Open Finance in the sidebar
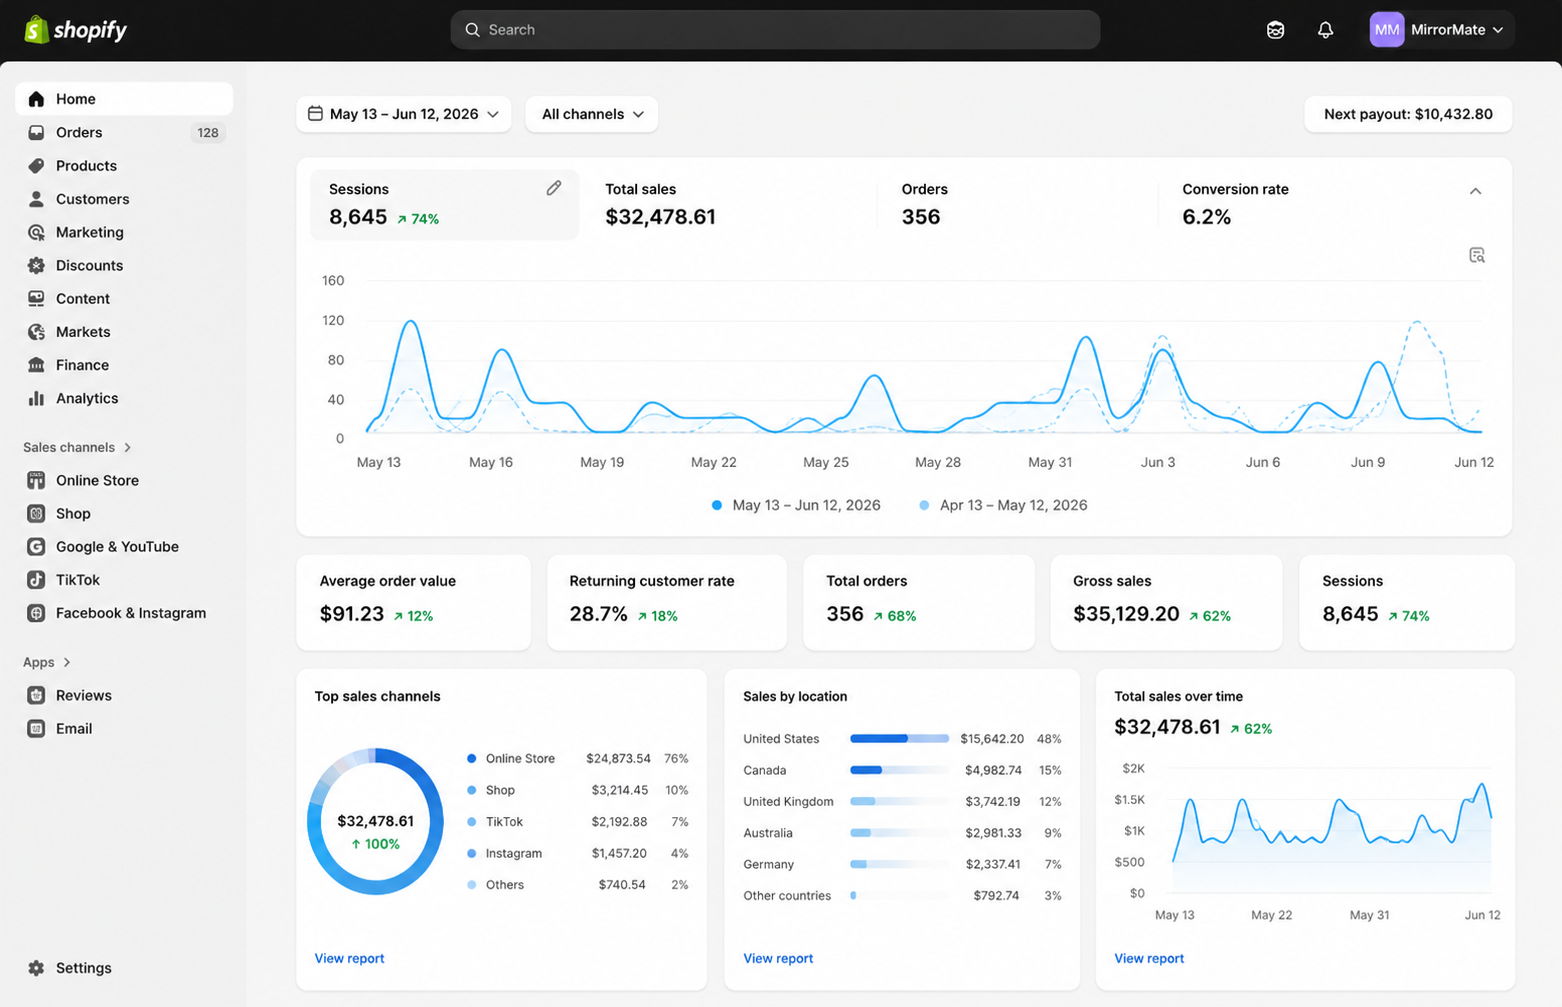1562x1007 pixels. [124, 365]
